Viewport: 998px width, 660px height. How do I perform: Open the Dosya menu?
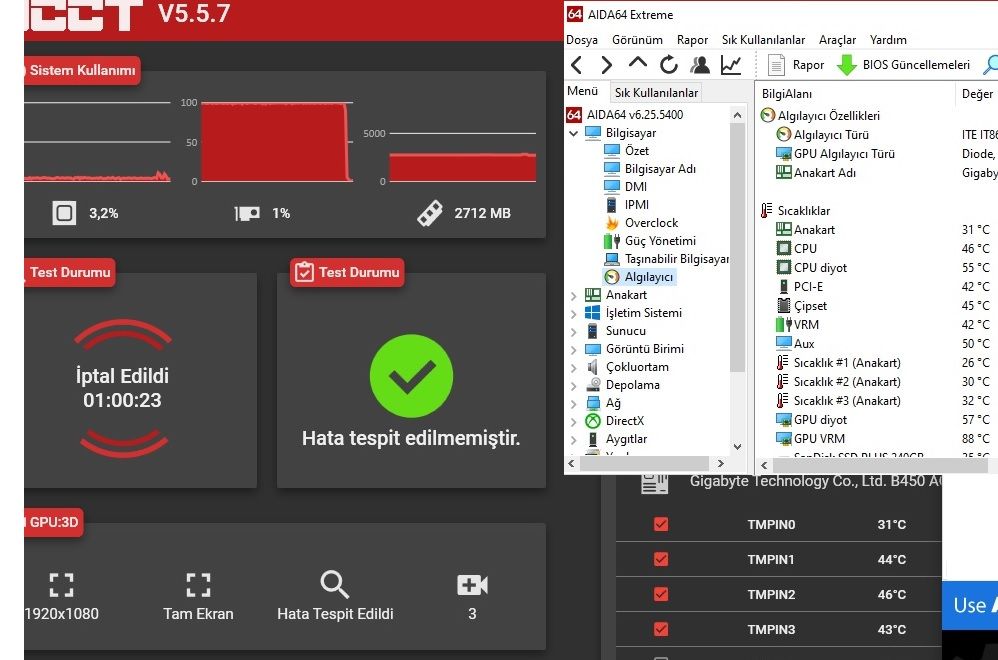coord(582,39)
